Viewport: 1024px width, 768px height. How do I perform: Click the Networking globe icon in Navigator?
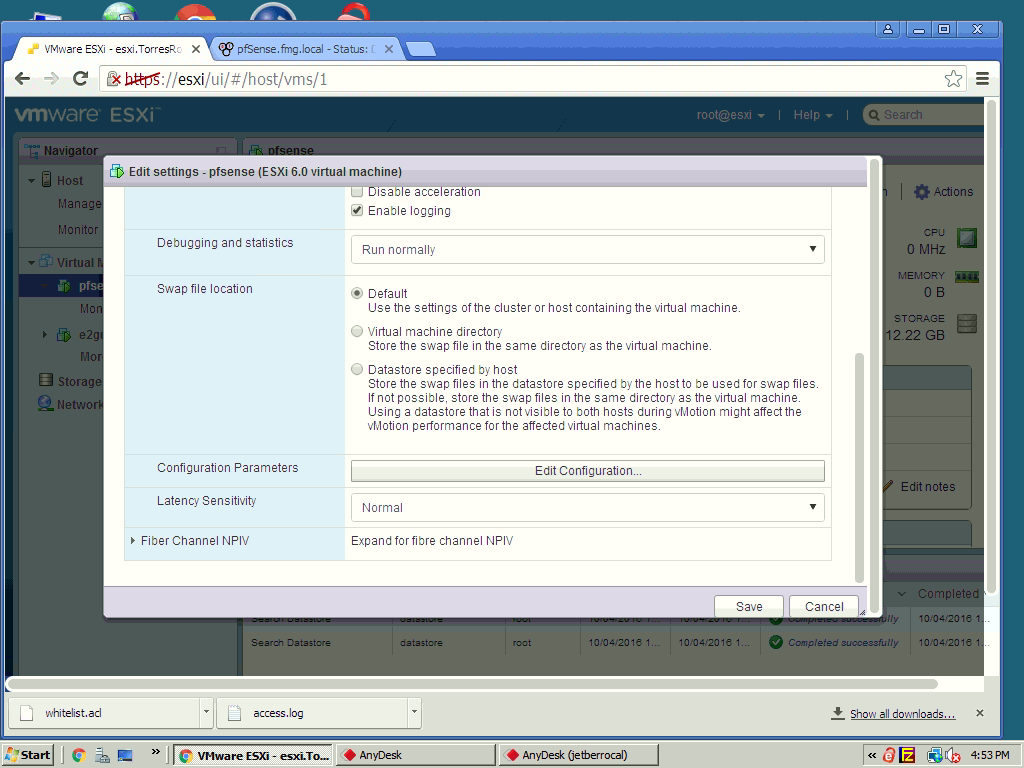tap(46, 404)
